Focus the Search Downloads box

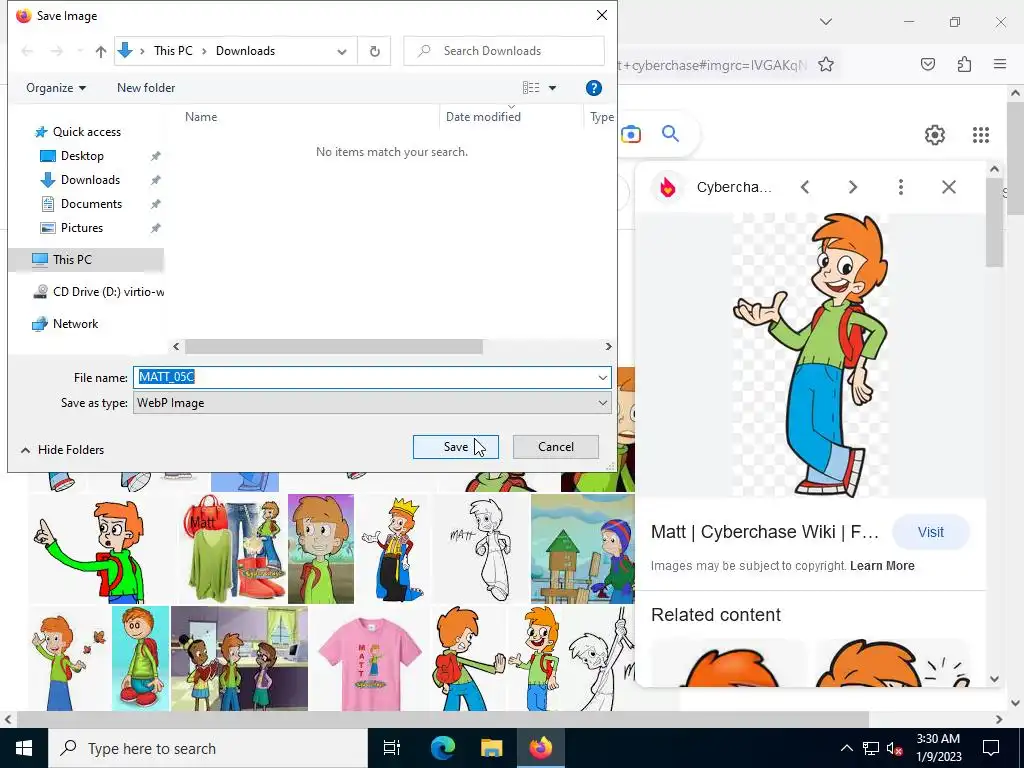504,51
